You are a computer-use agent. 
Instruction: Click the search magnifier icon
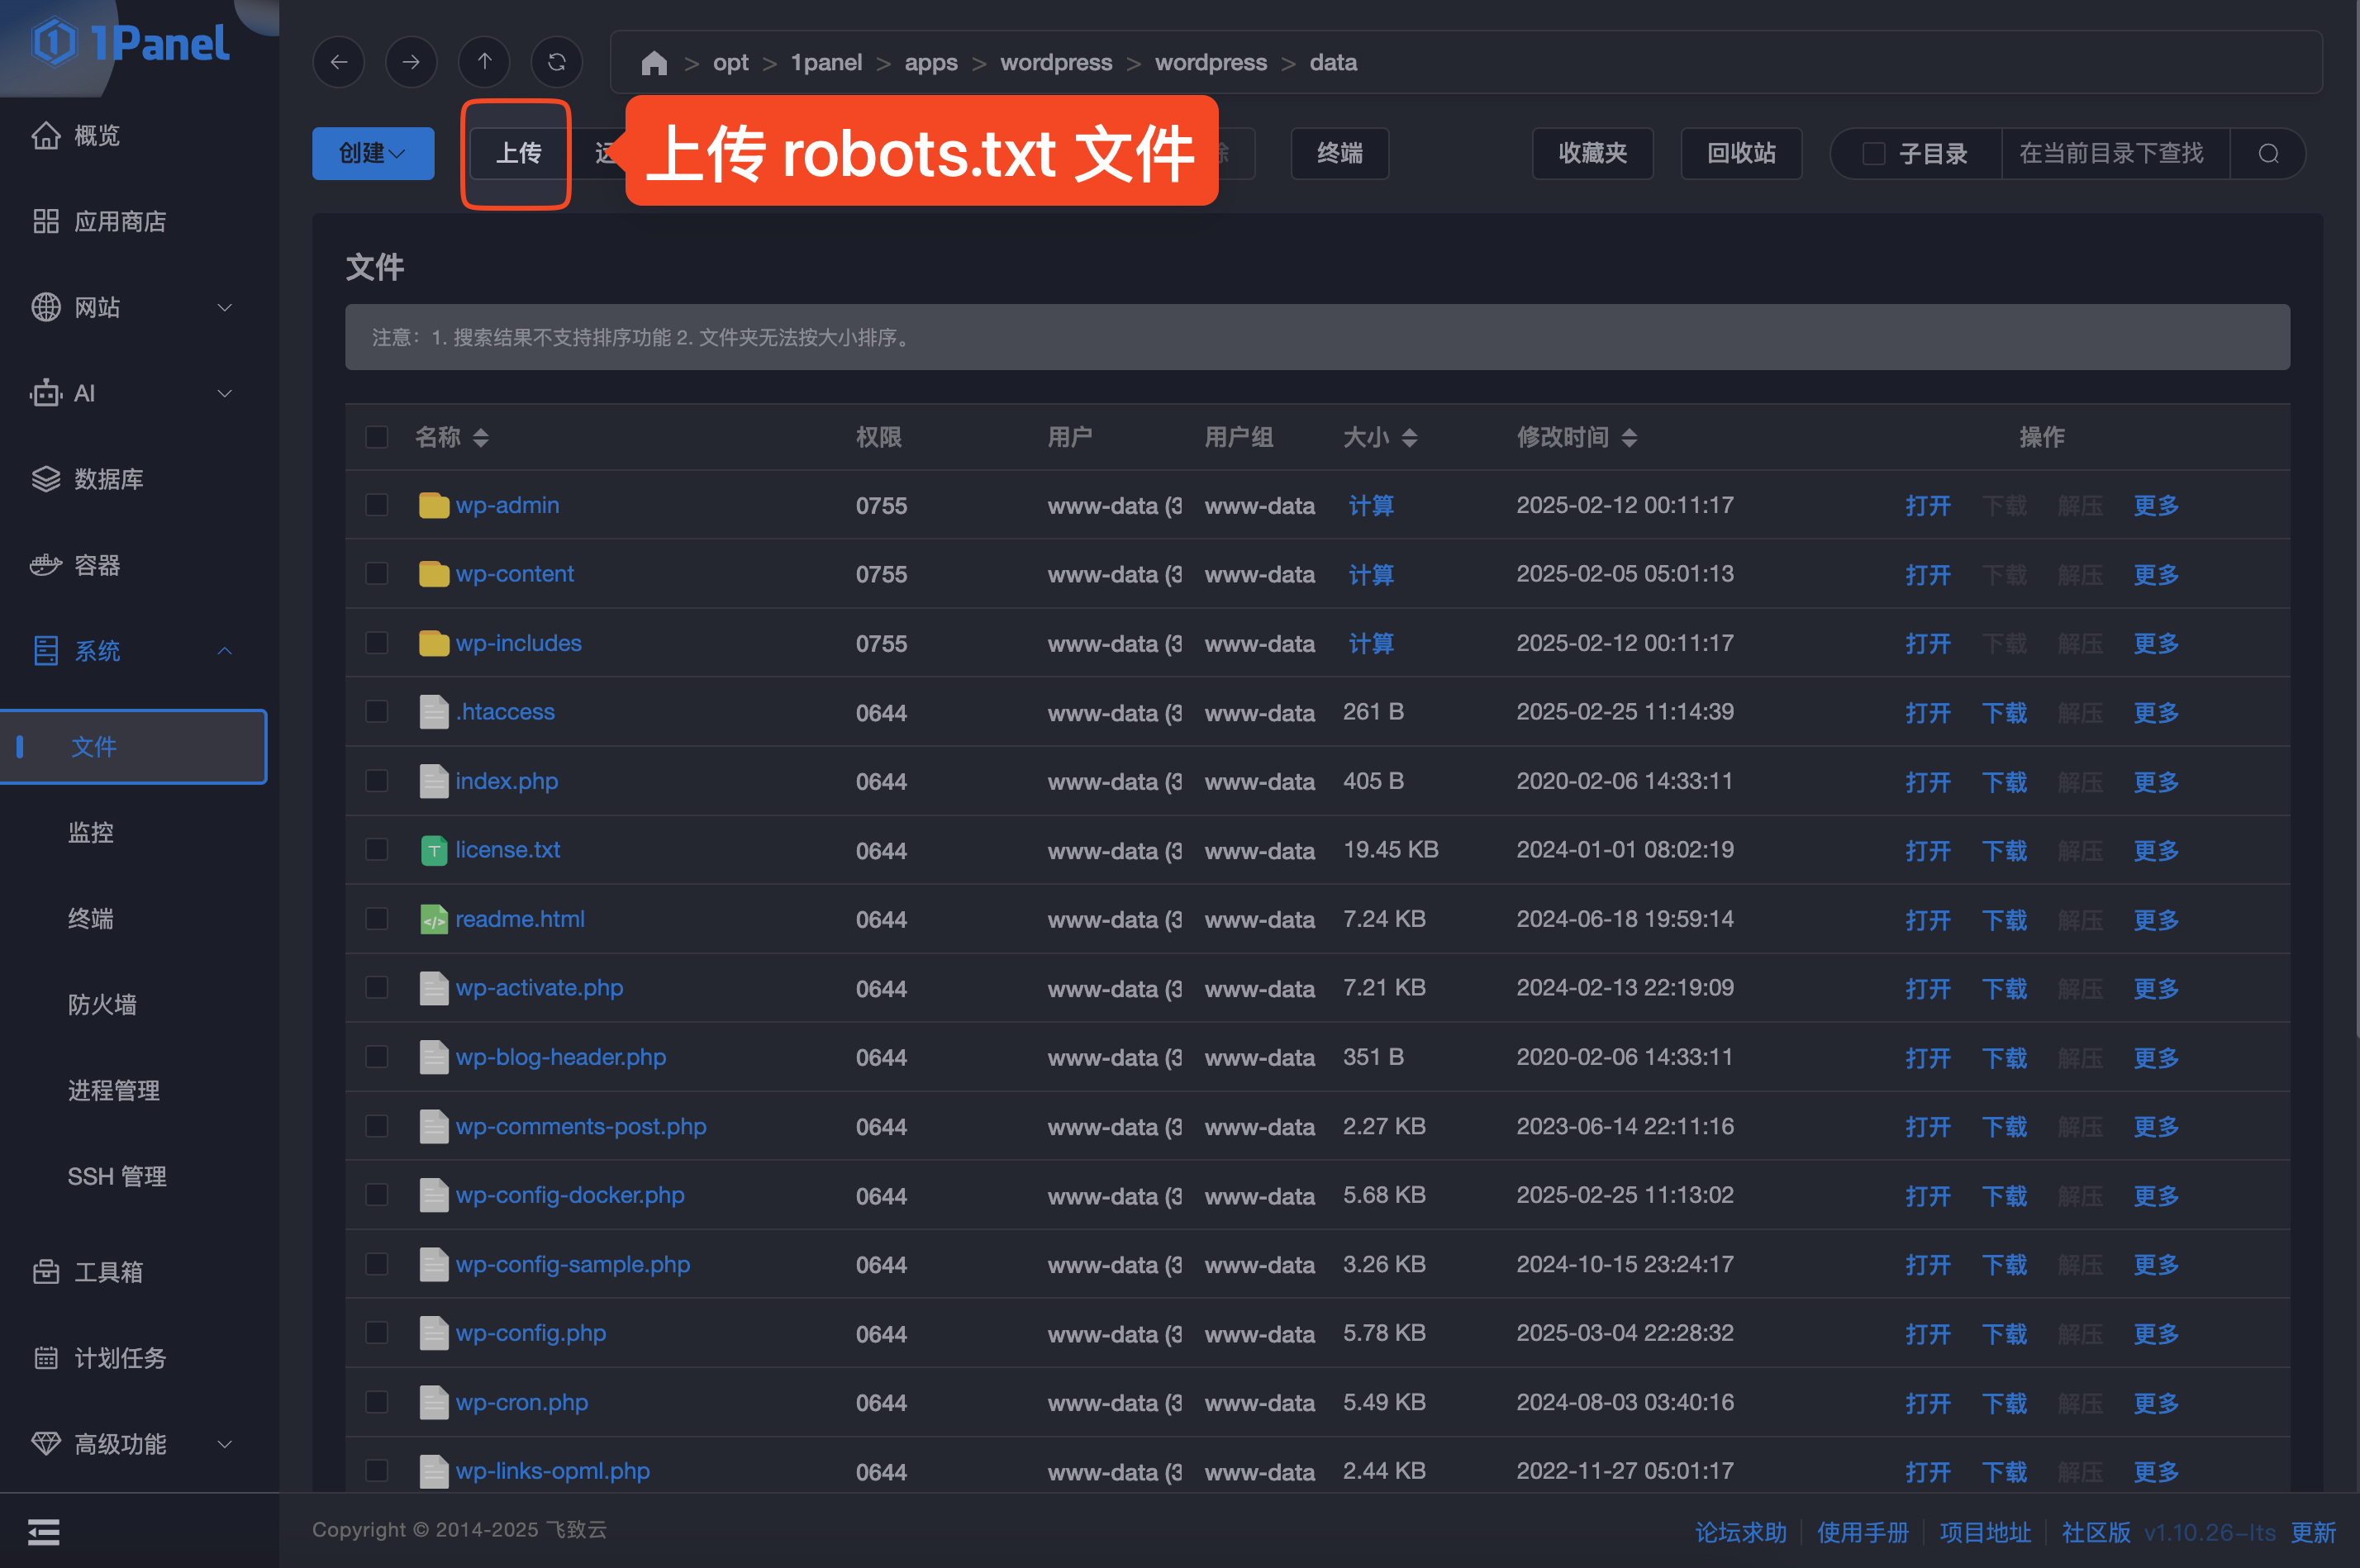[x=2268, y=153]
